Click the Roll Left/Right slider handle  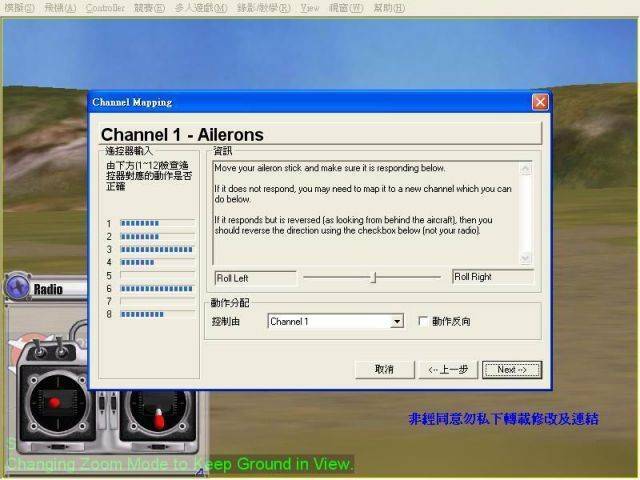373,278
